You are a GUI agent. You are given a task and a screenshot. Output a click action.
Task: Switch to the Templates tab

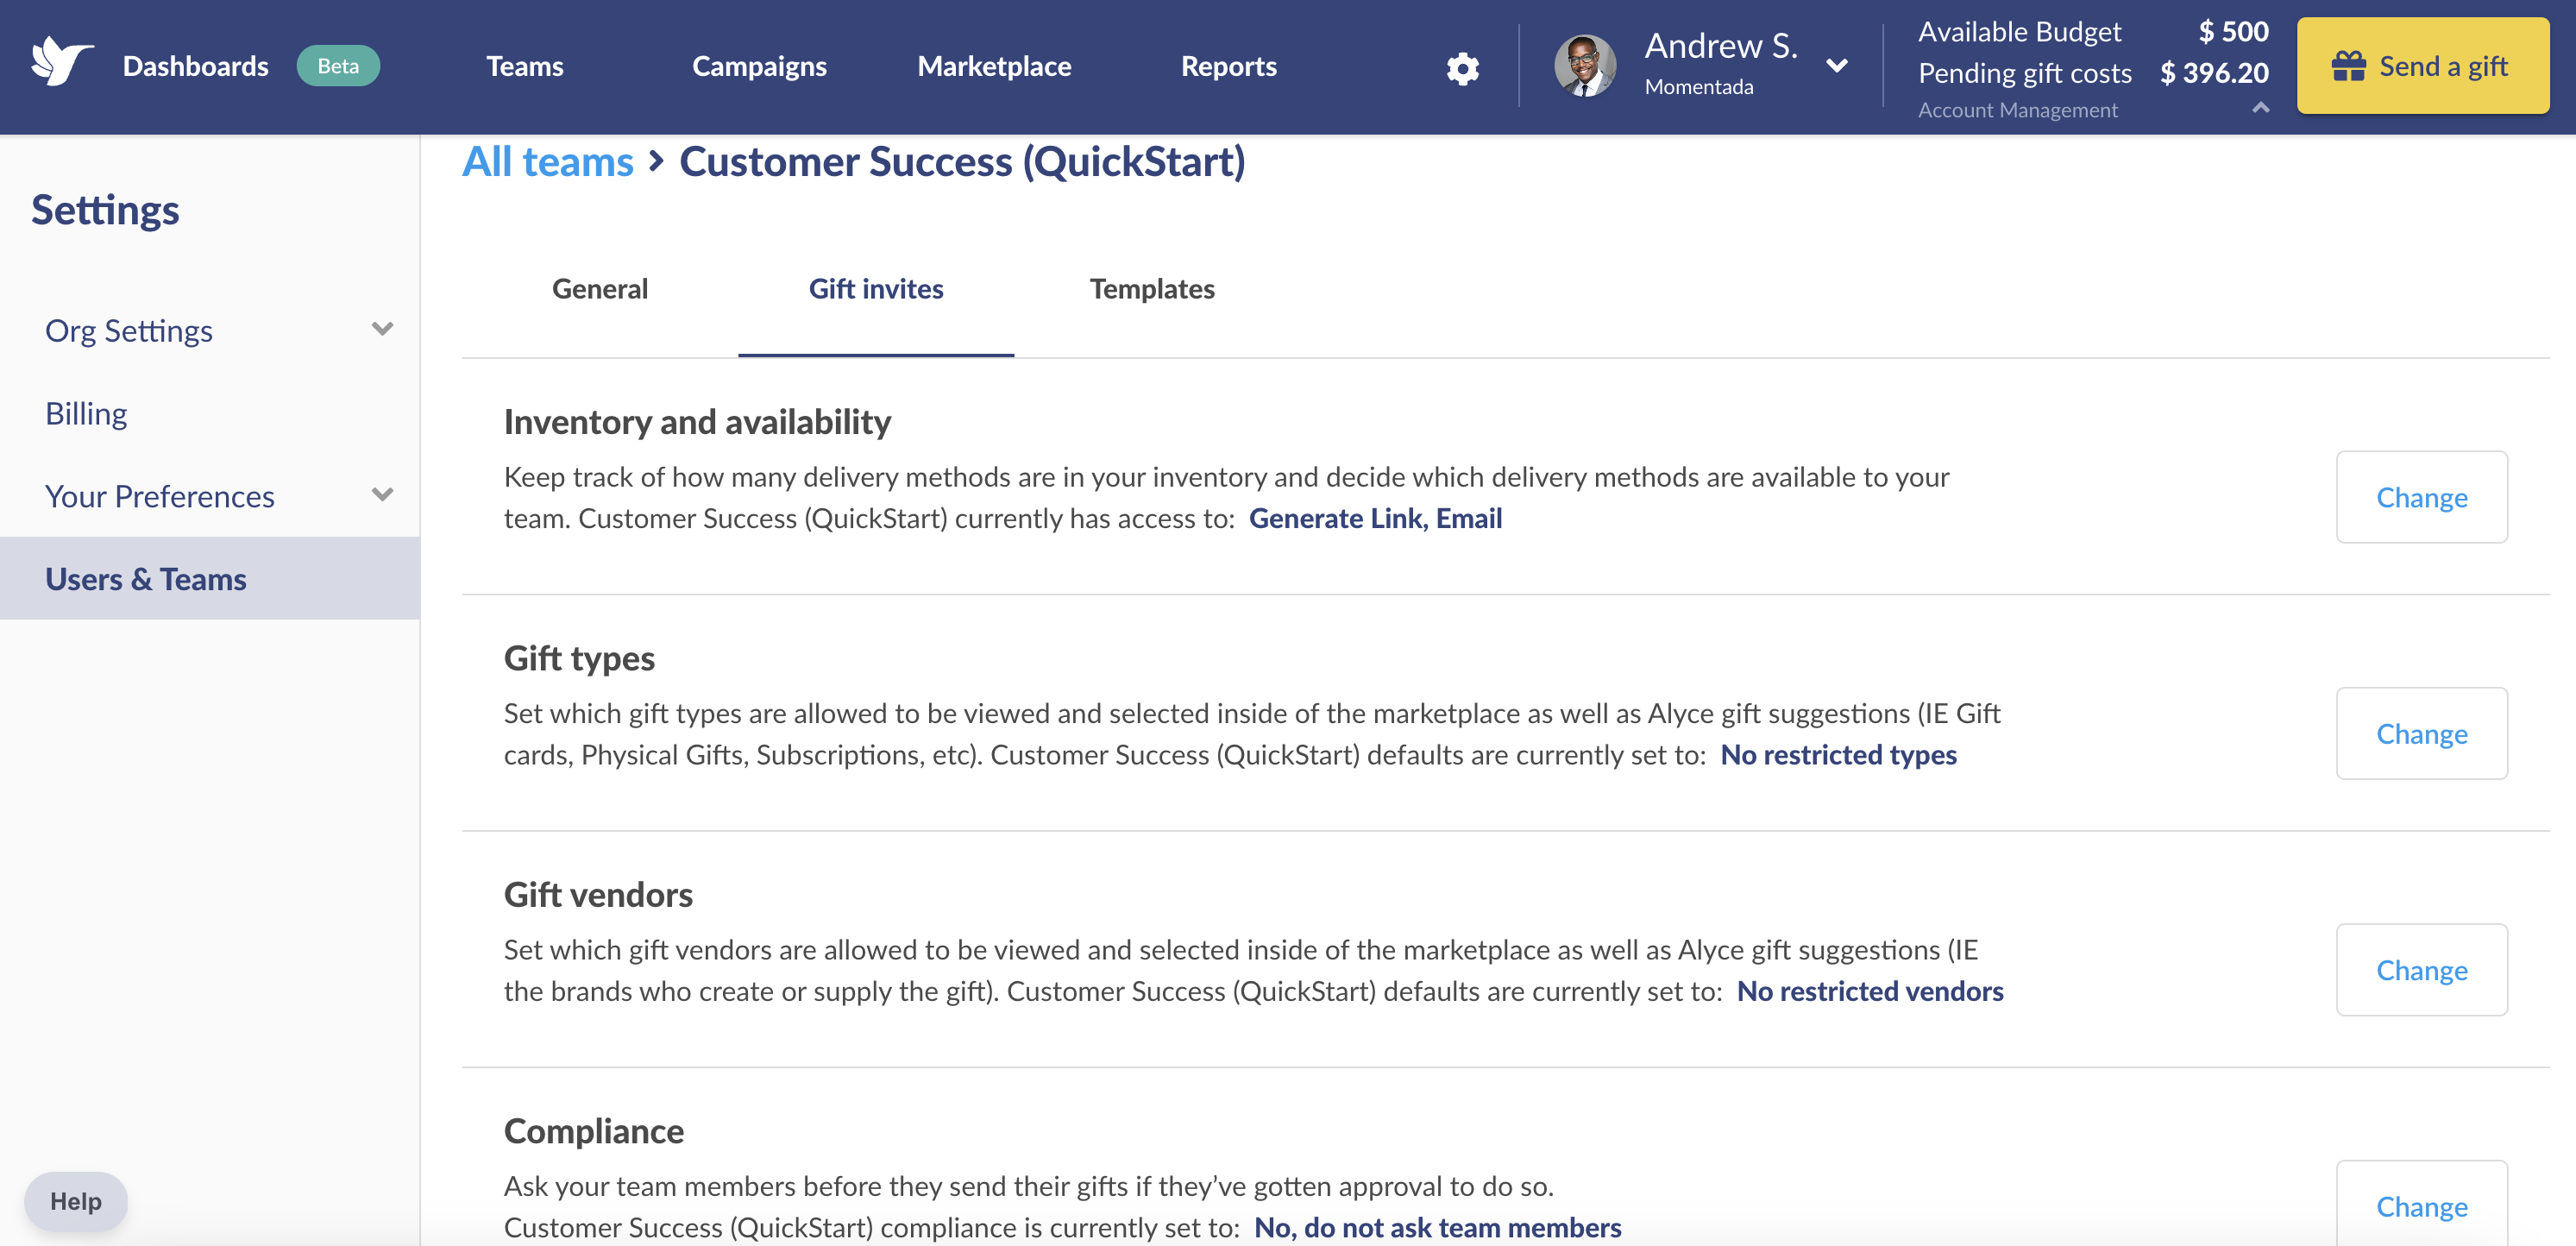pyautogui.click(x=1152, y=289)
